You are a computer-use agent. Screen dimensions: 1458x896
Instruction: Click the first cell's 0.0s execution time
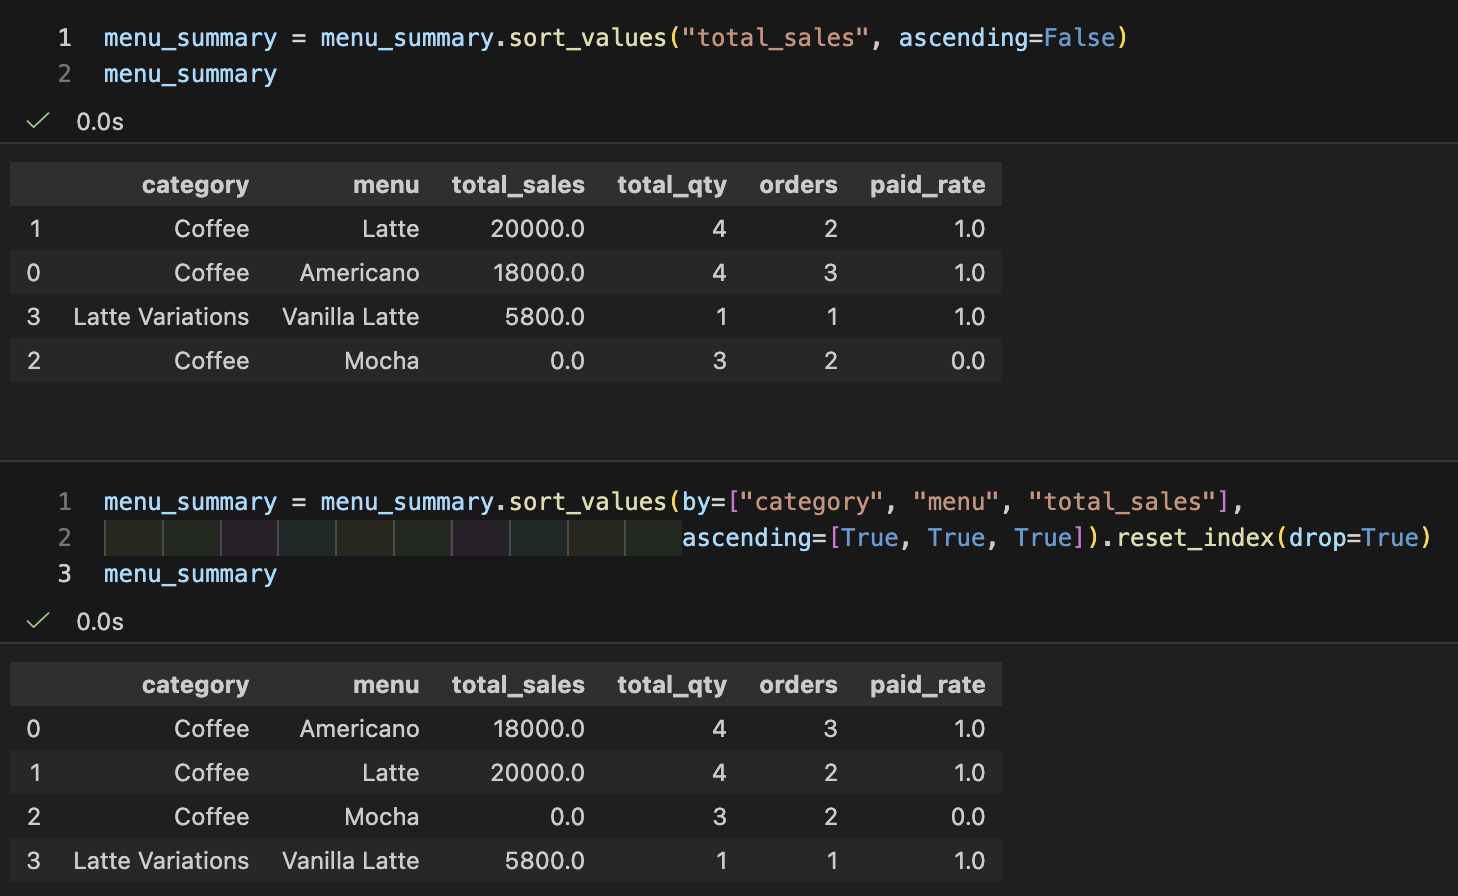(100, 122)
